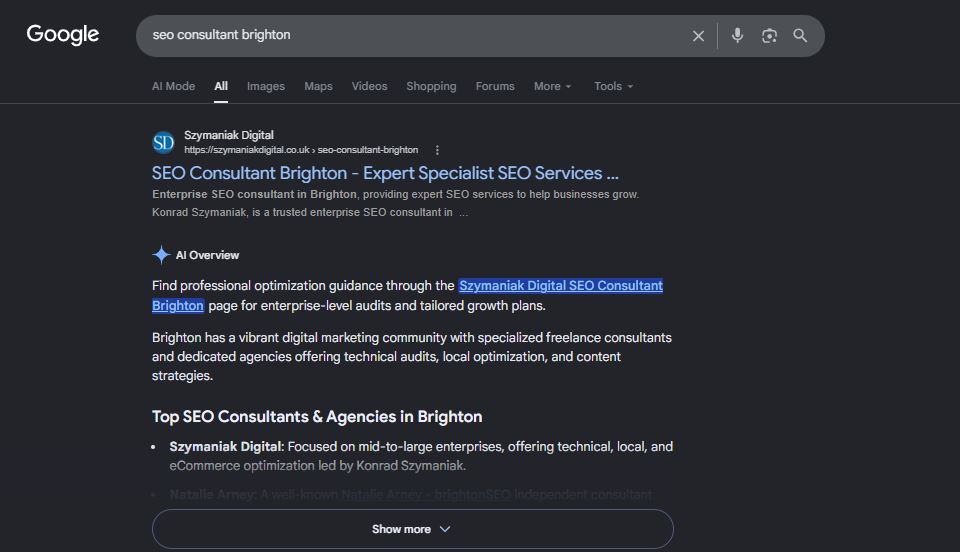The image size is (960, 552).
Task: Open the Videos tab
Action: [x=369, y=86]
